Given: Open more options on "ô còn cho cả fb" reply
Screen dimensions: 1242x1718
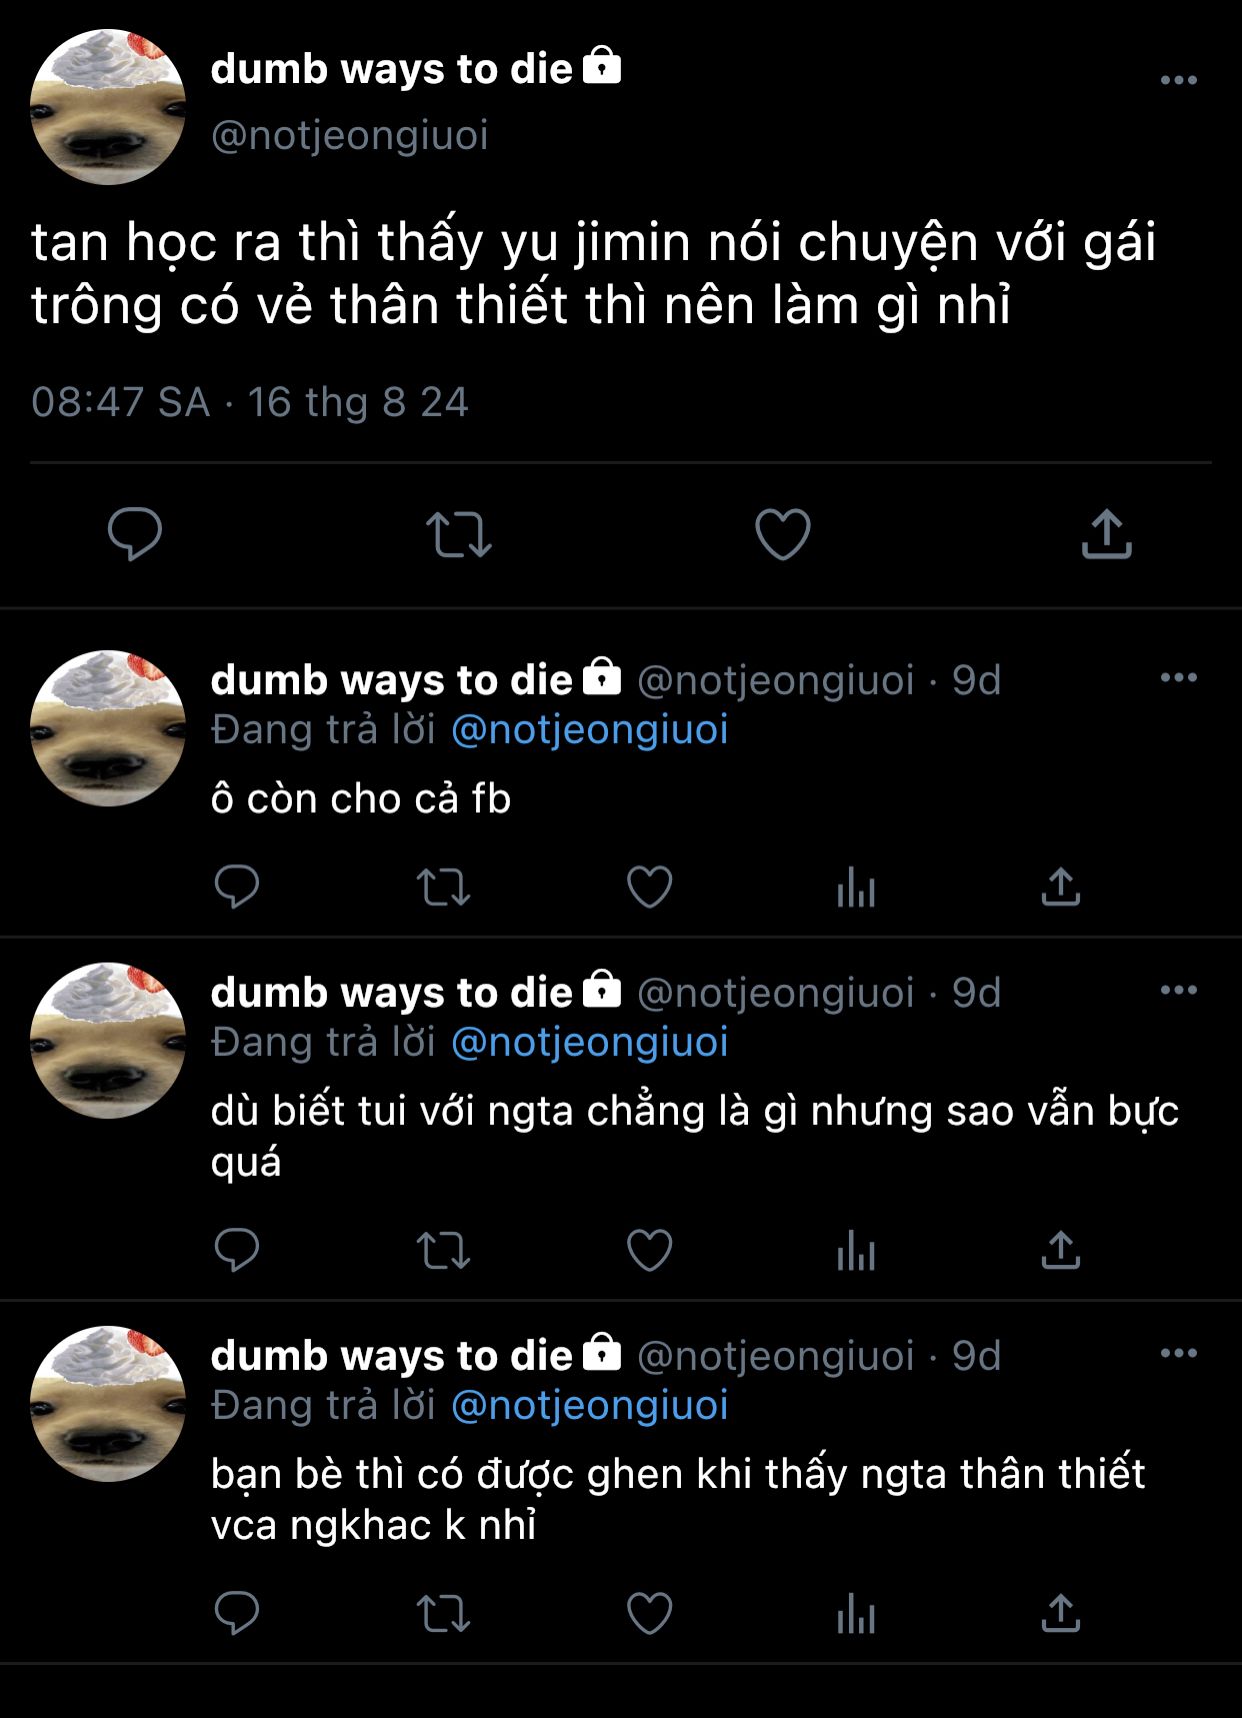Looking at the screenshot, I should pyautogui.click(x=1178, y=678).
